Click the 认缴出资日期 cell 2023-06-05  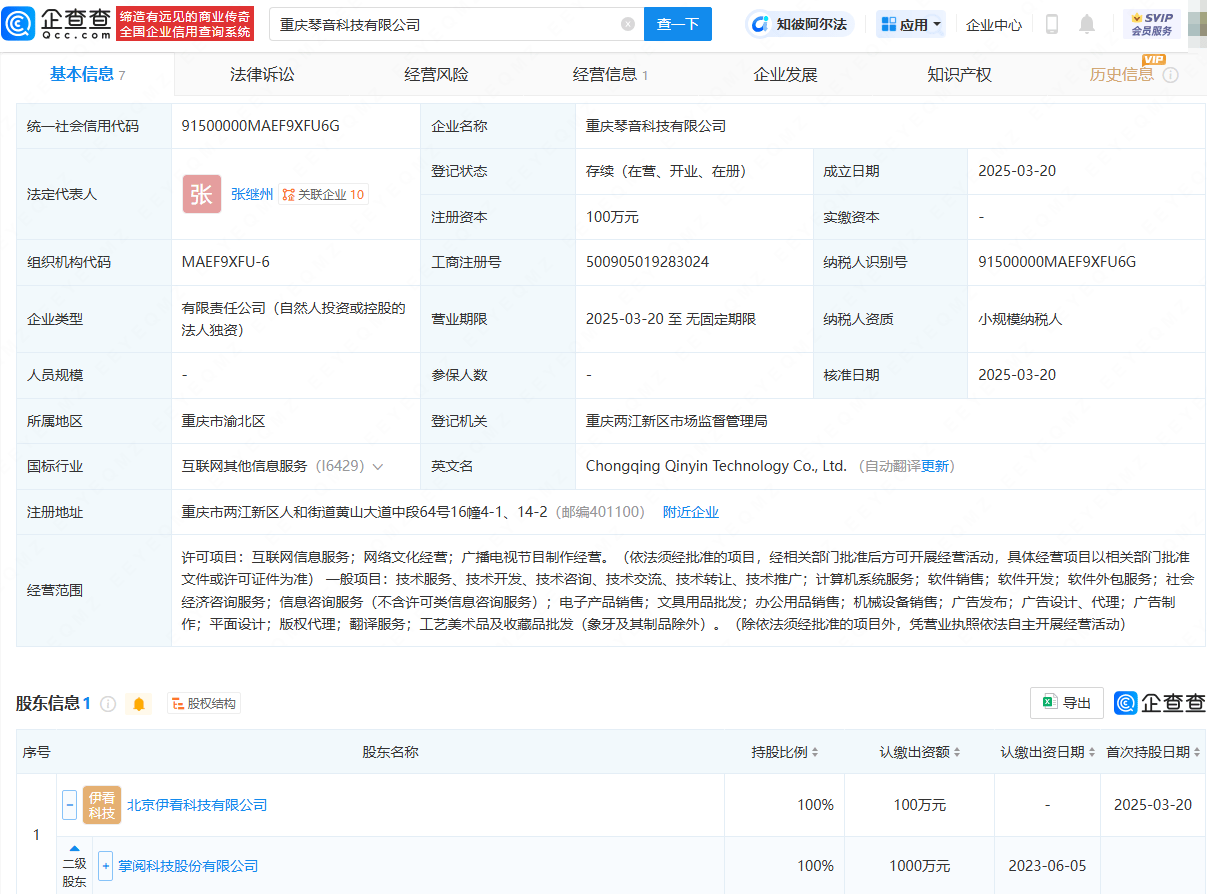[1047, 866]
